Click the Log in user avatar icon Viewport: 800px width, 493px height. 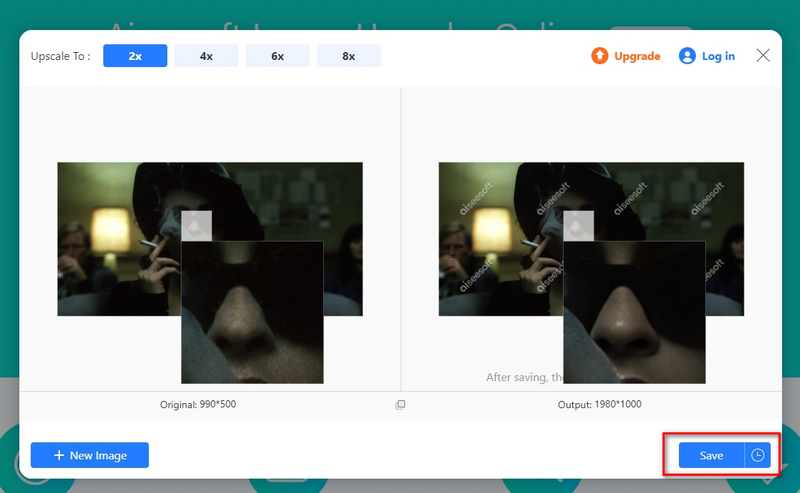(x=687, y=56)
